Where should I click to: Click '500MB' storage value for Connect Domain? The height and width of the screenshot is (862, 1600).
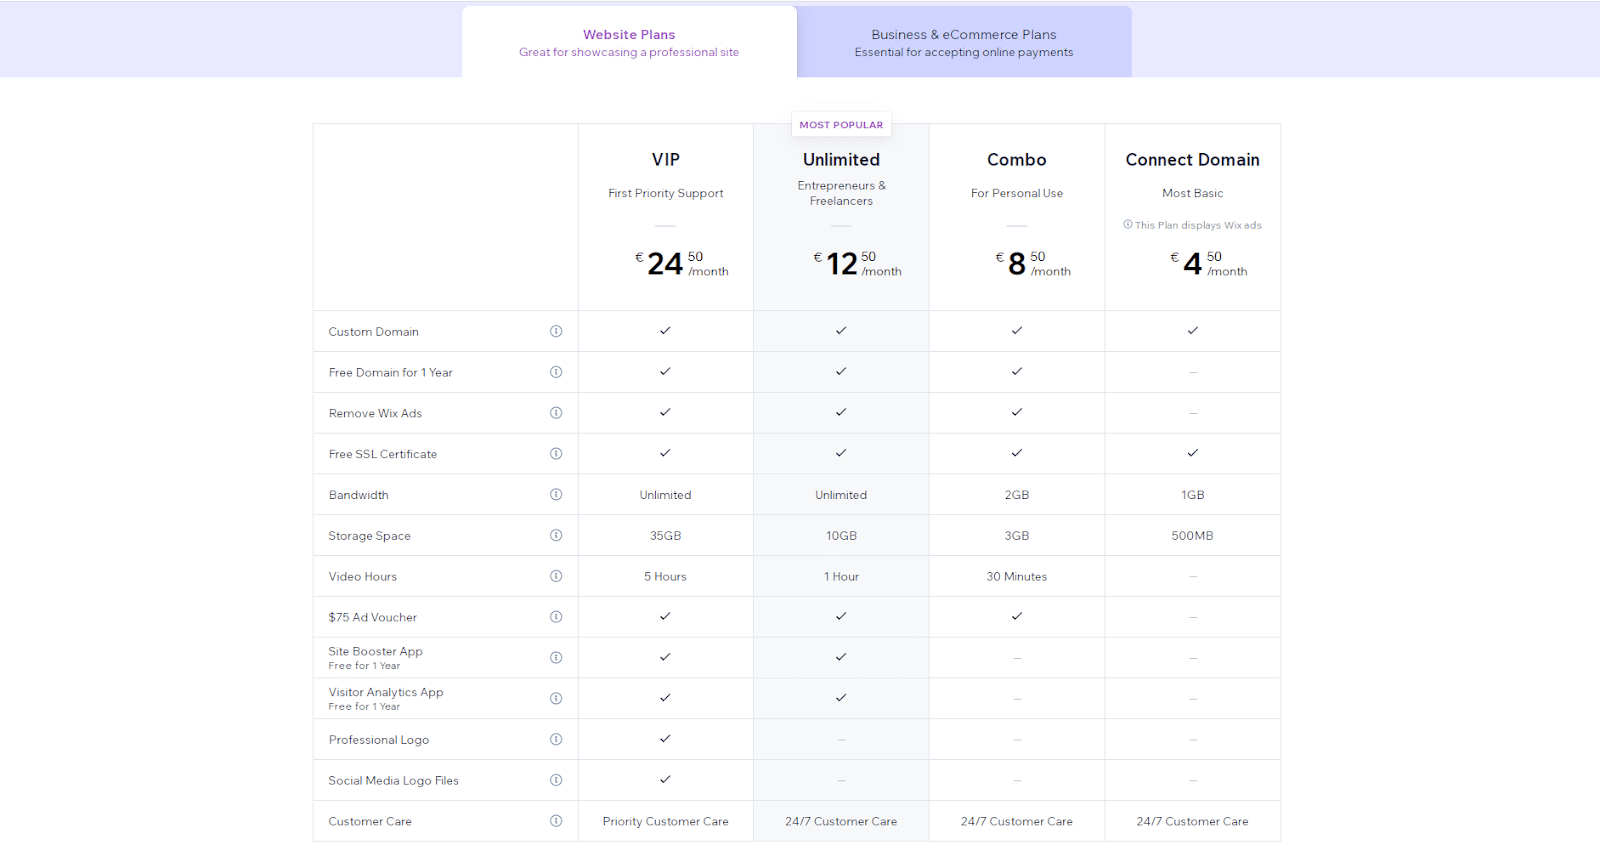click(x=1193, y=536)
